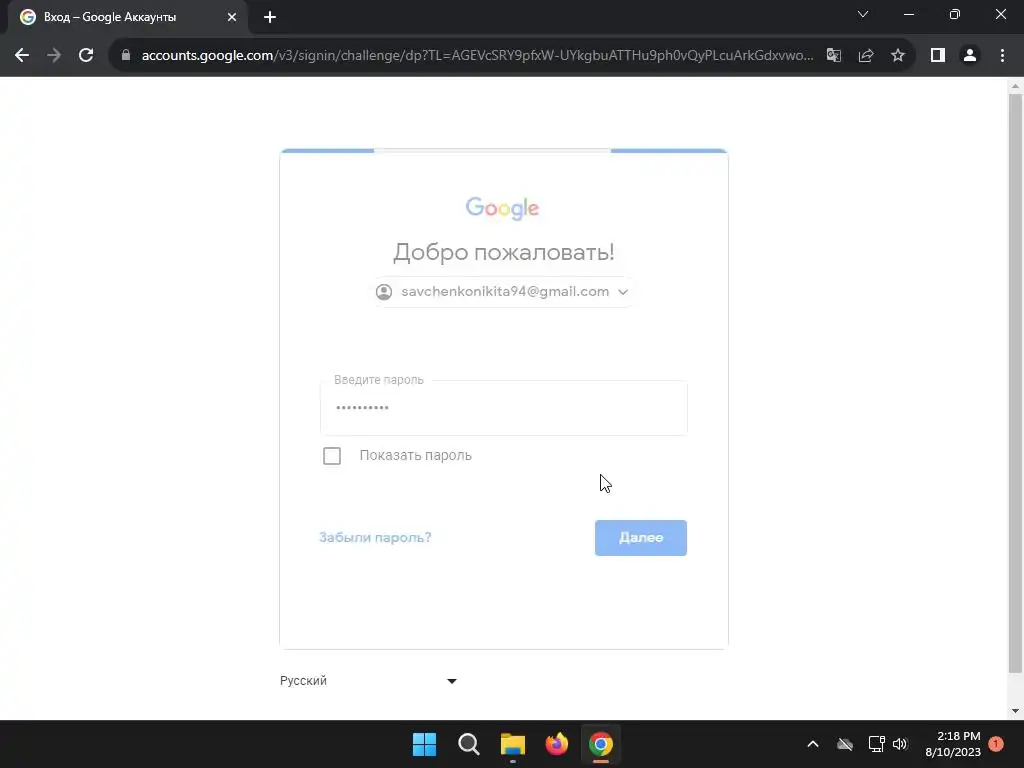Click the Далее button
This screenshot has height=768, width=1024.
coord(641,538)
